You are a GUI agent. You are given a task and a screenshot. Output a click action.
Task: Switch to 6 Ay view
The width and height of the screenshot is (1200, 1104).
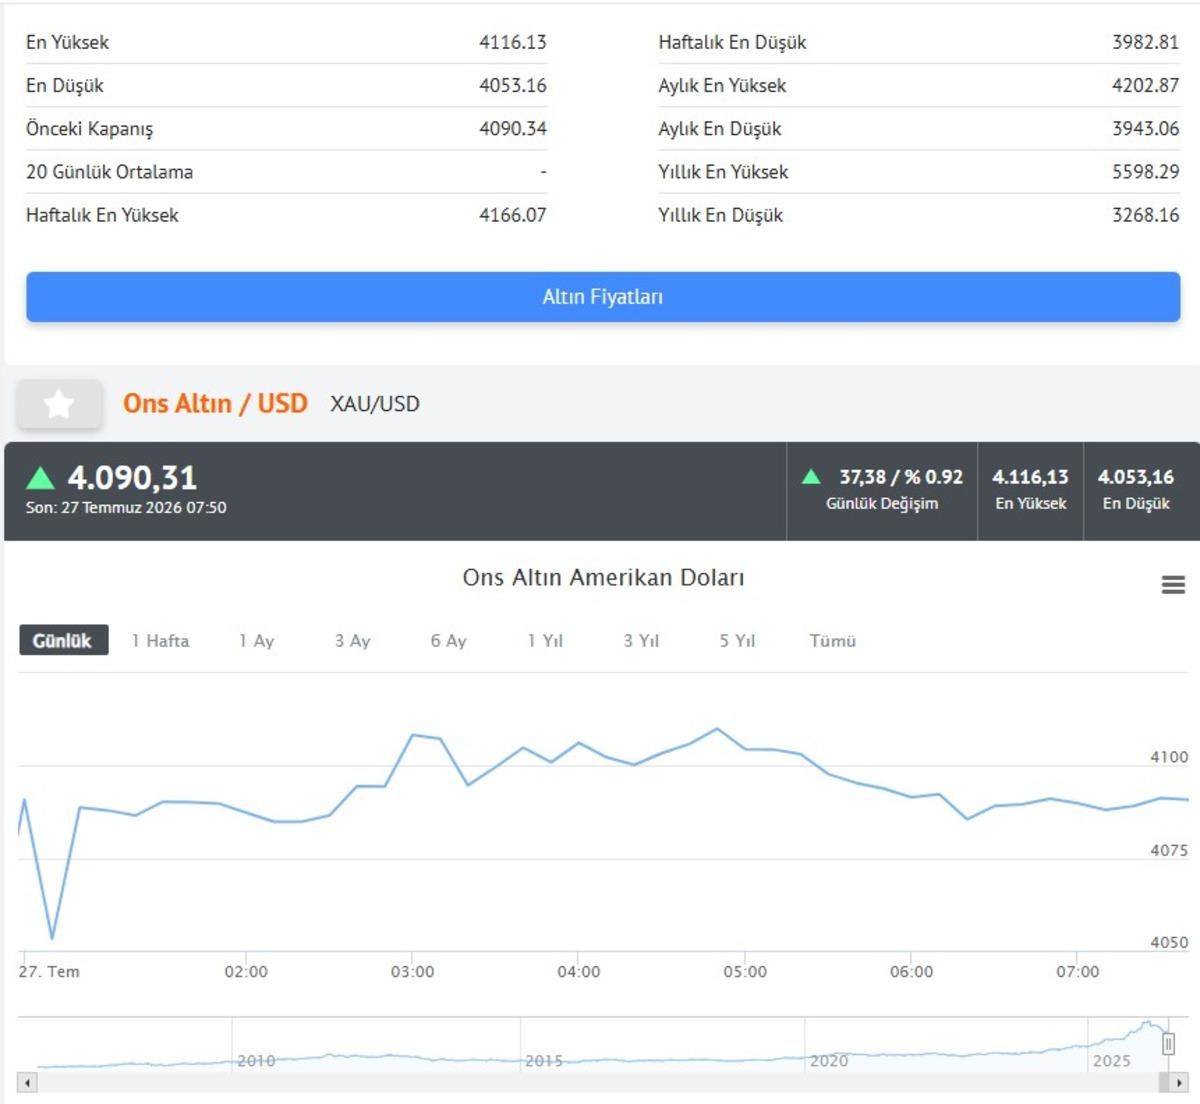pyautogui.click(x=448, y=641)
